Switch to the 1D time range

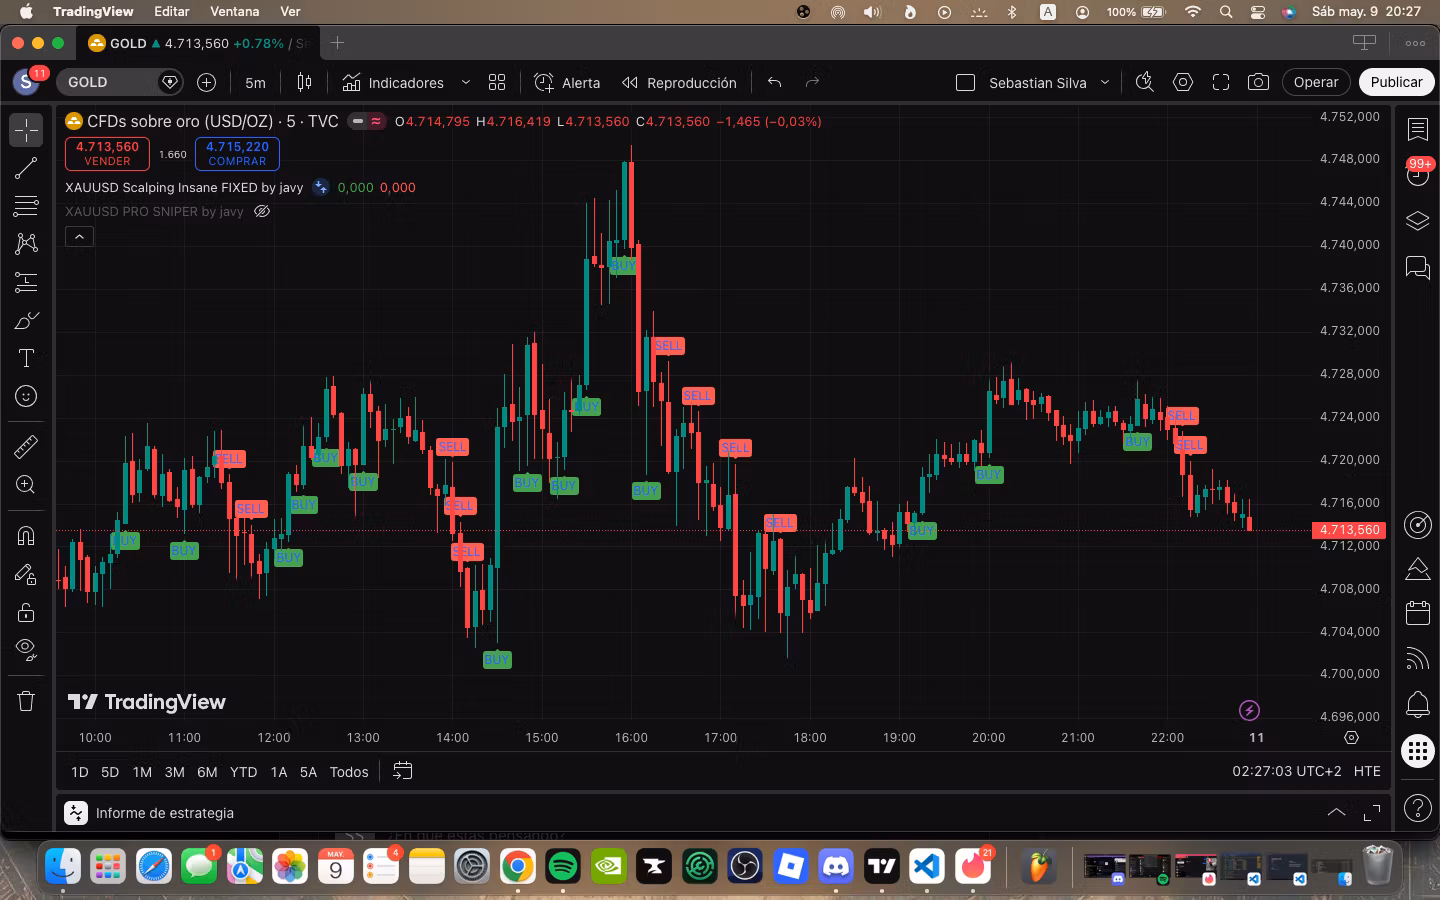[x=80, y=772]
